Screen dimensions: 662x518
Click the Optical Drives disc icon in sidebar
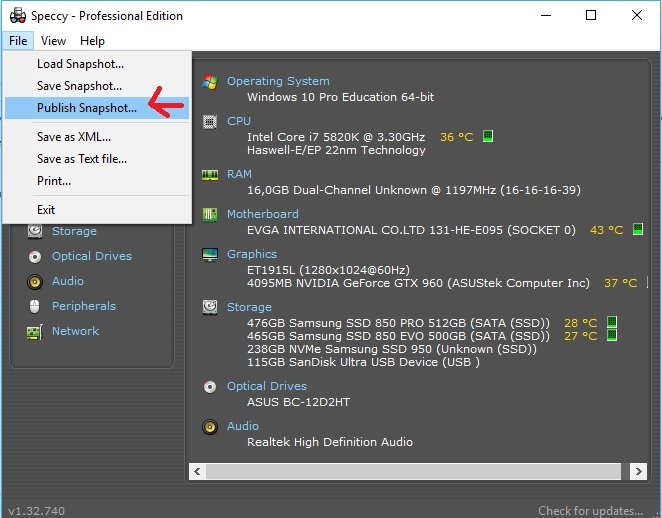(x=35, y=257)
